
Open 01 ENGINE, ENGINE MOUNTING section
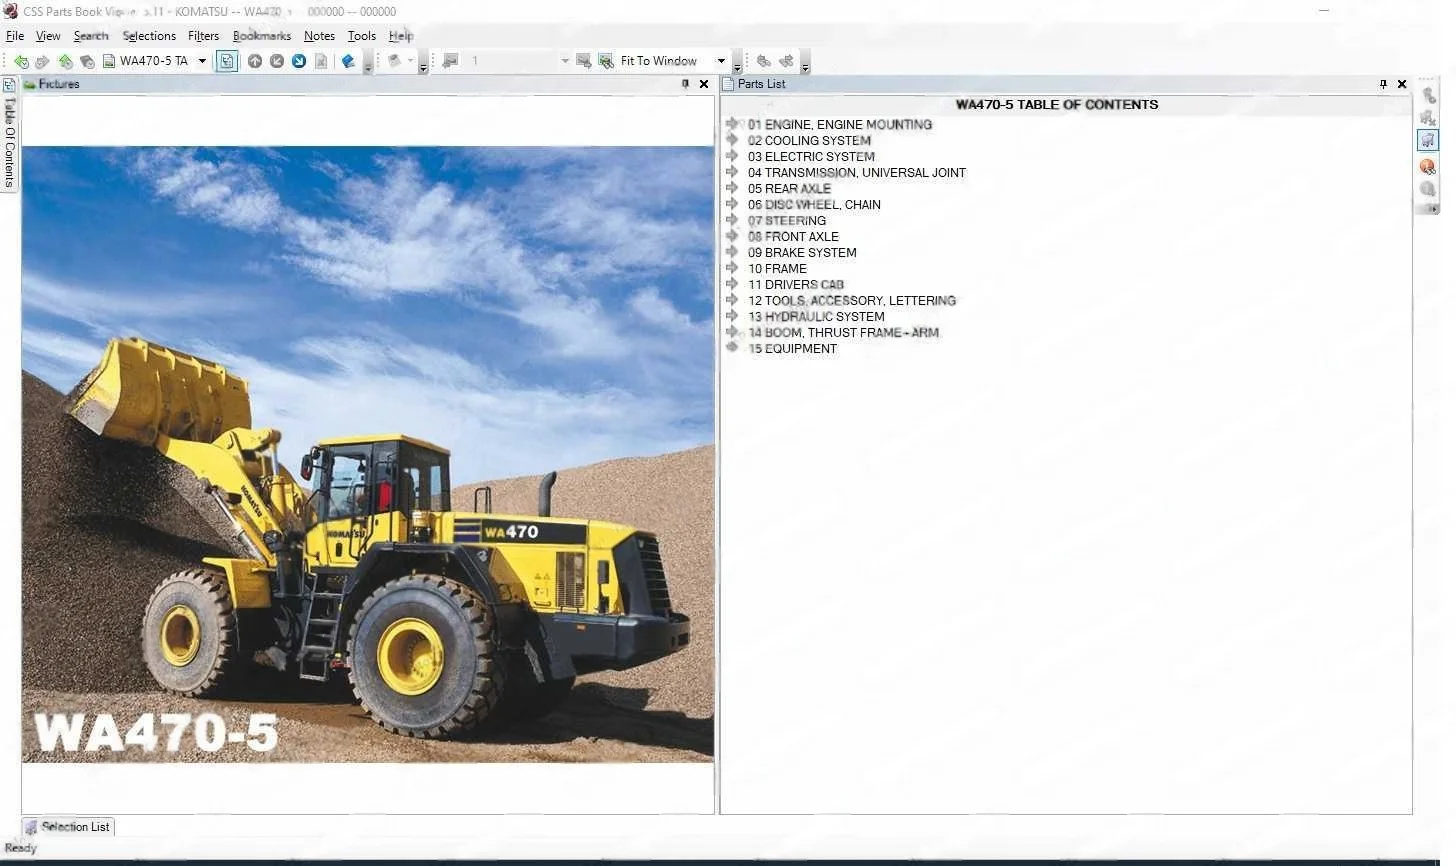(x=840, y=125)
